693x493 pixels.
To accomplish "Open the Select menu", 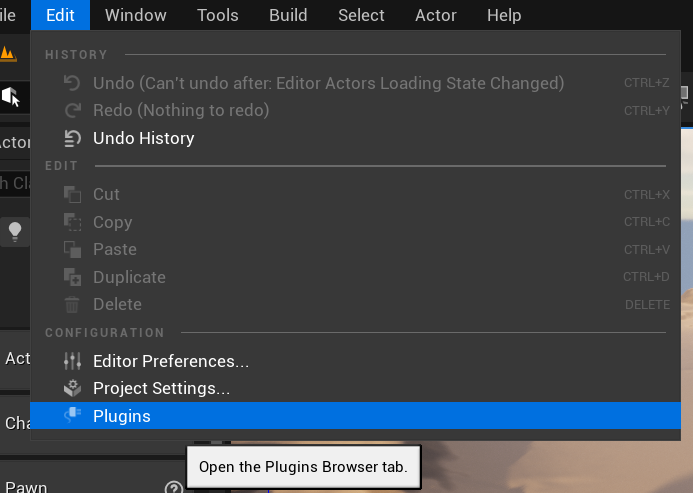I will click(361, 15).
